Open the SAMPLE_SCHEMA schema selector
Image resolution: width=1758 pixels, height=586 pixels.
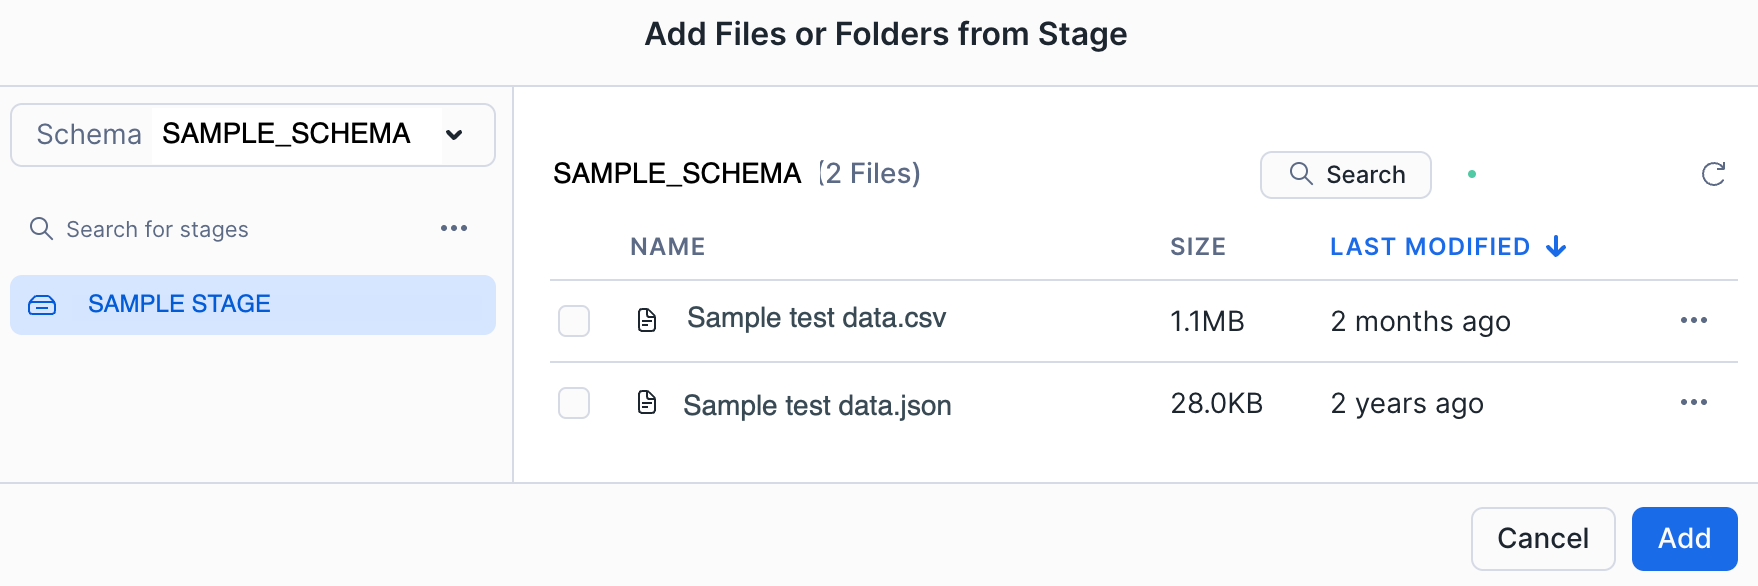click(286, 134)
